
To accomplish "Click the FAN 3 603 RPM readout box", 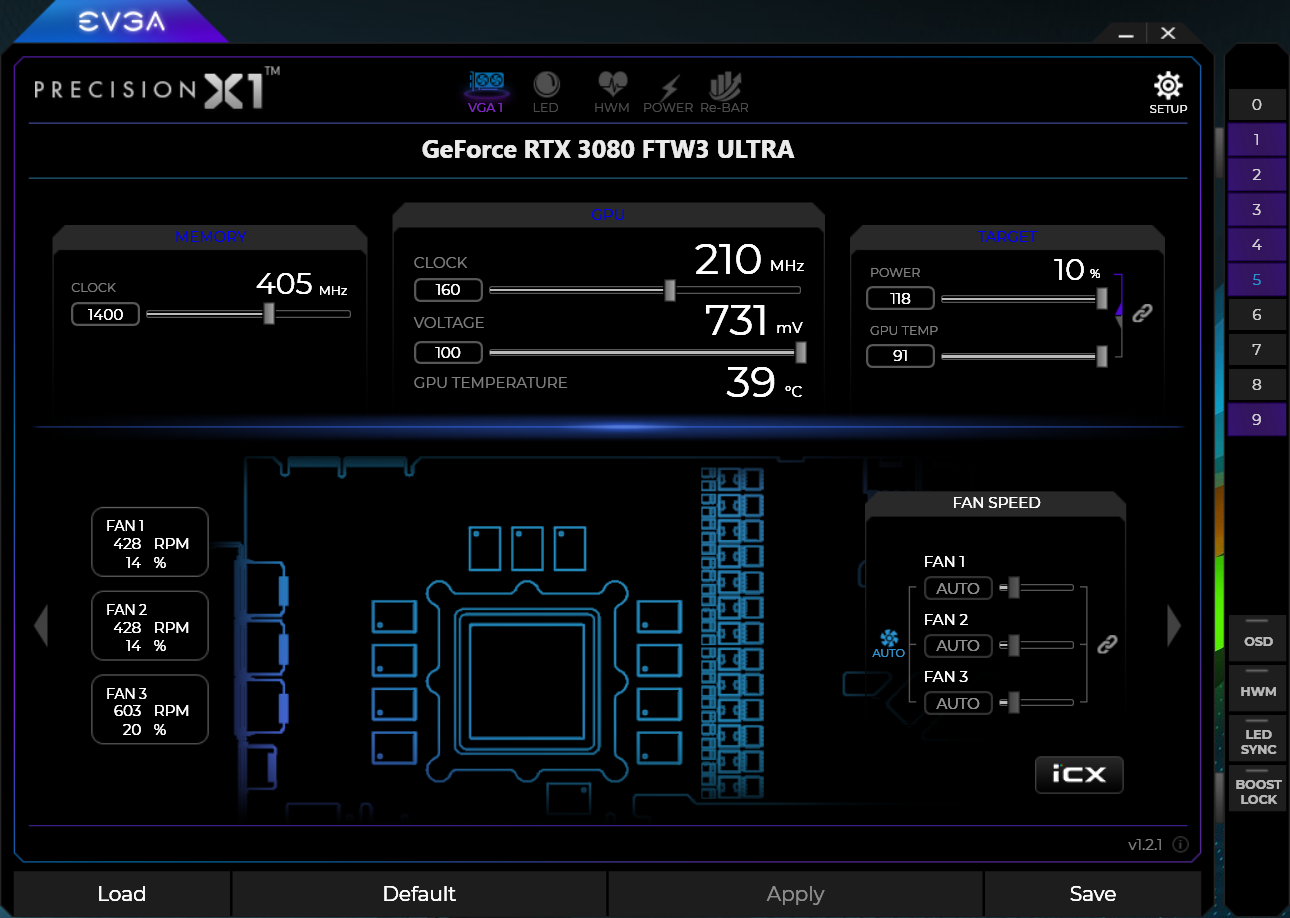I will click(150, 709).
